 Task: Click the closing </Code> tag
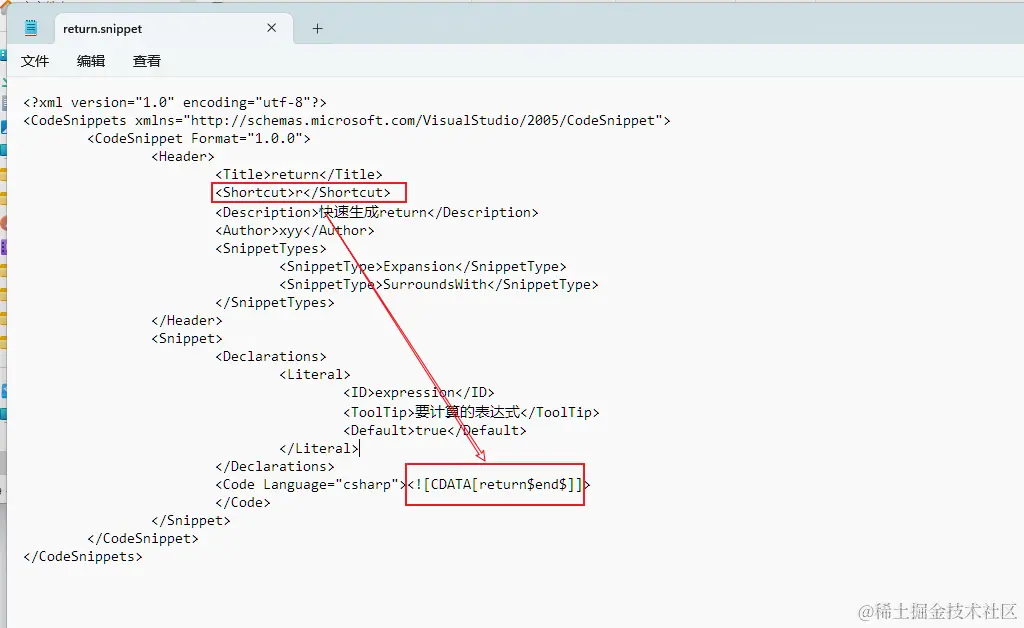(x=242, y=503)
